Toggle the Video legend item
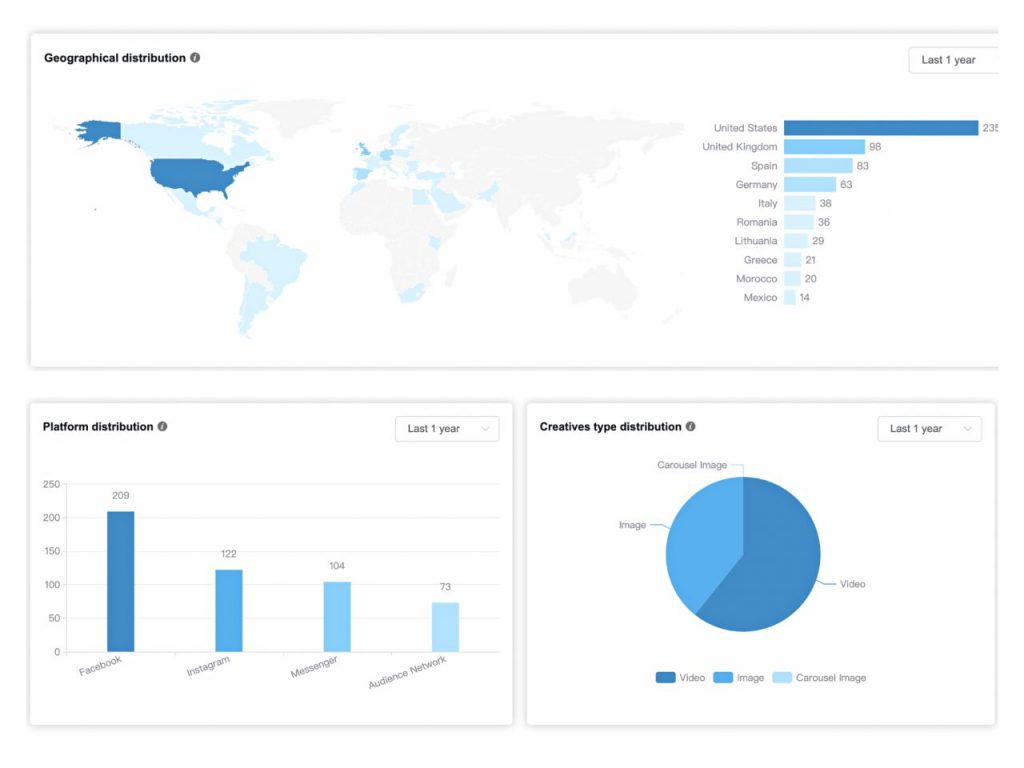 tap(680, 678)
